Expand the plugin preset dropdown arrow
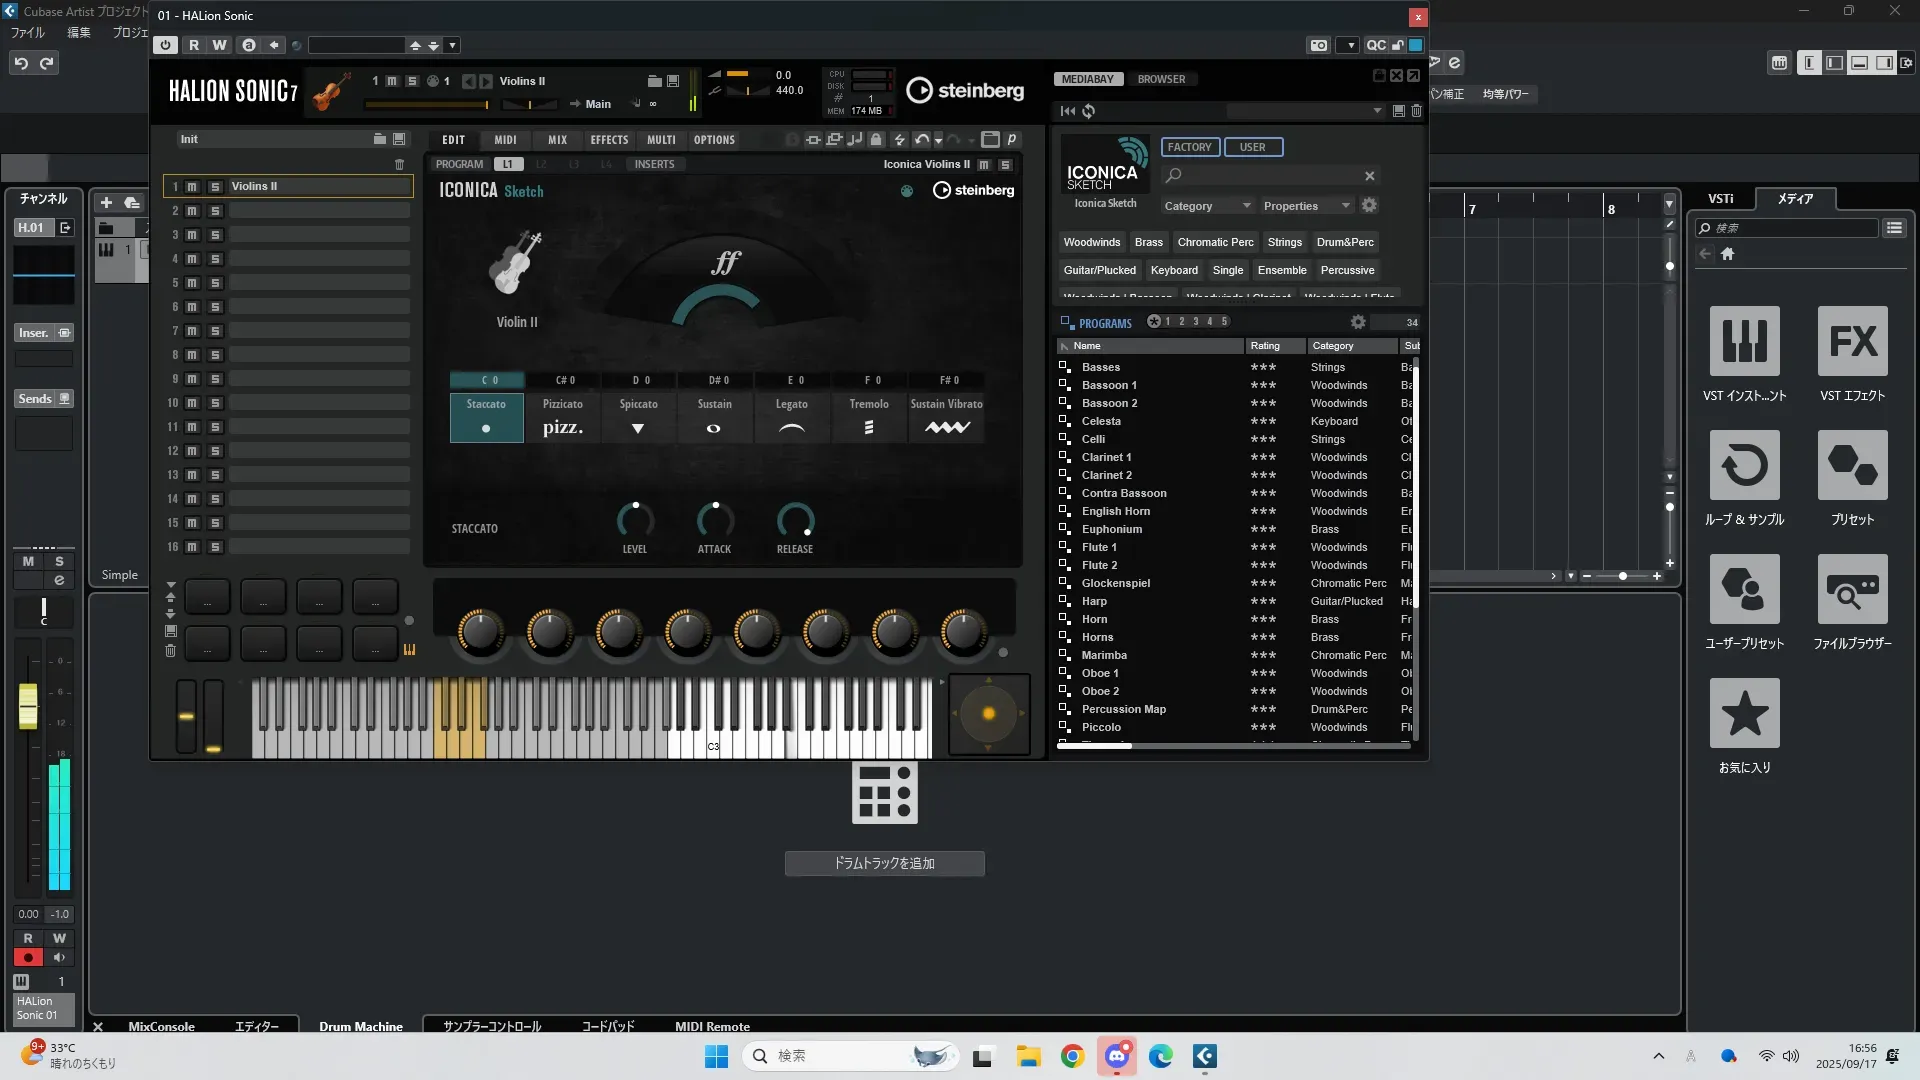The height and width of the screenshot is (1080, 1920). point(452,45)
